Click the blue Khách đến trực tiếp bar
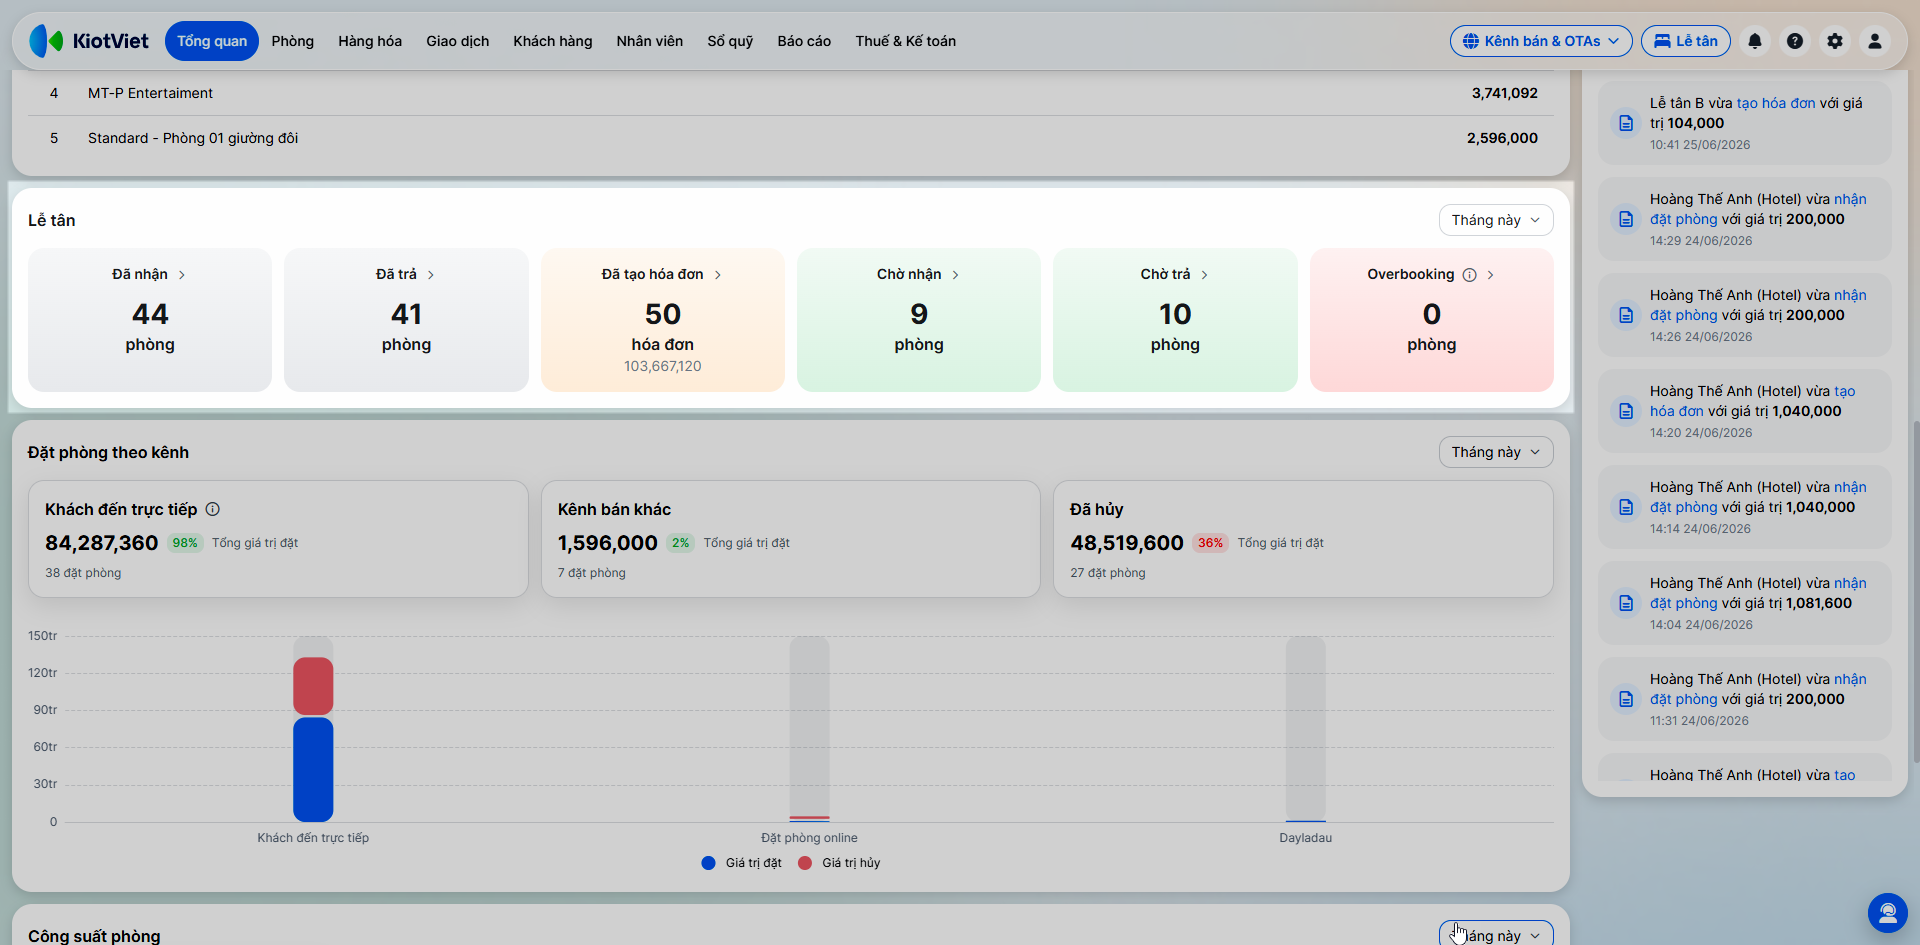This screenshot has width=1920, height=945. pyautogui.click(x=313, y=769)
